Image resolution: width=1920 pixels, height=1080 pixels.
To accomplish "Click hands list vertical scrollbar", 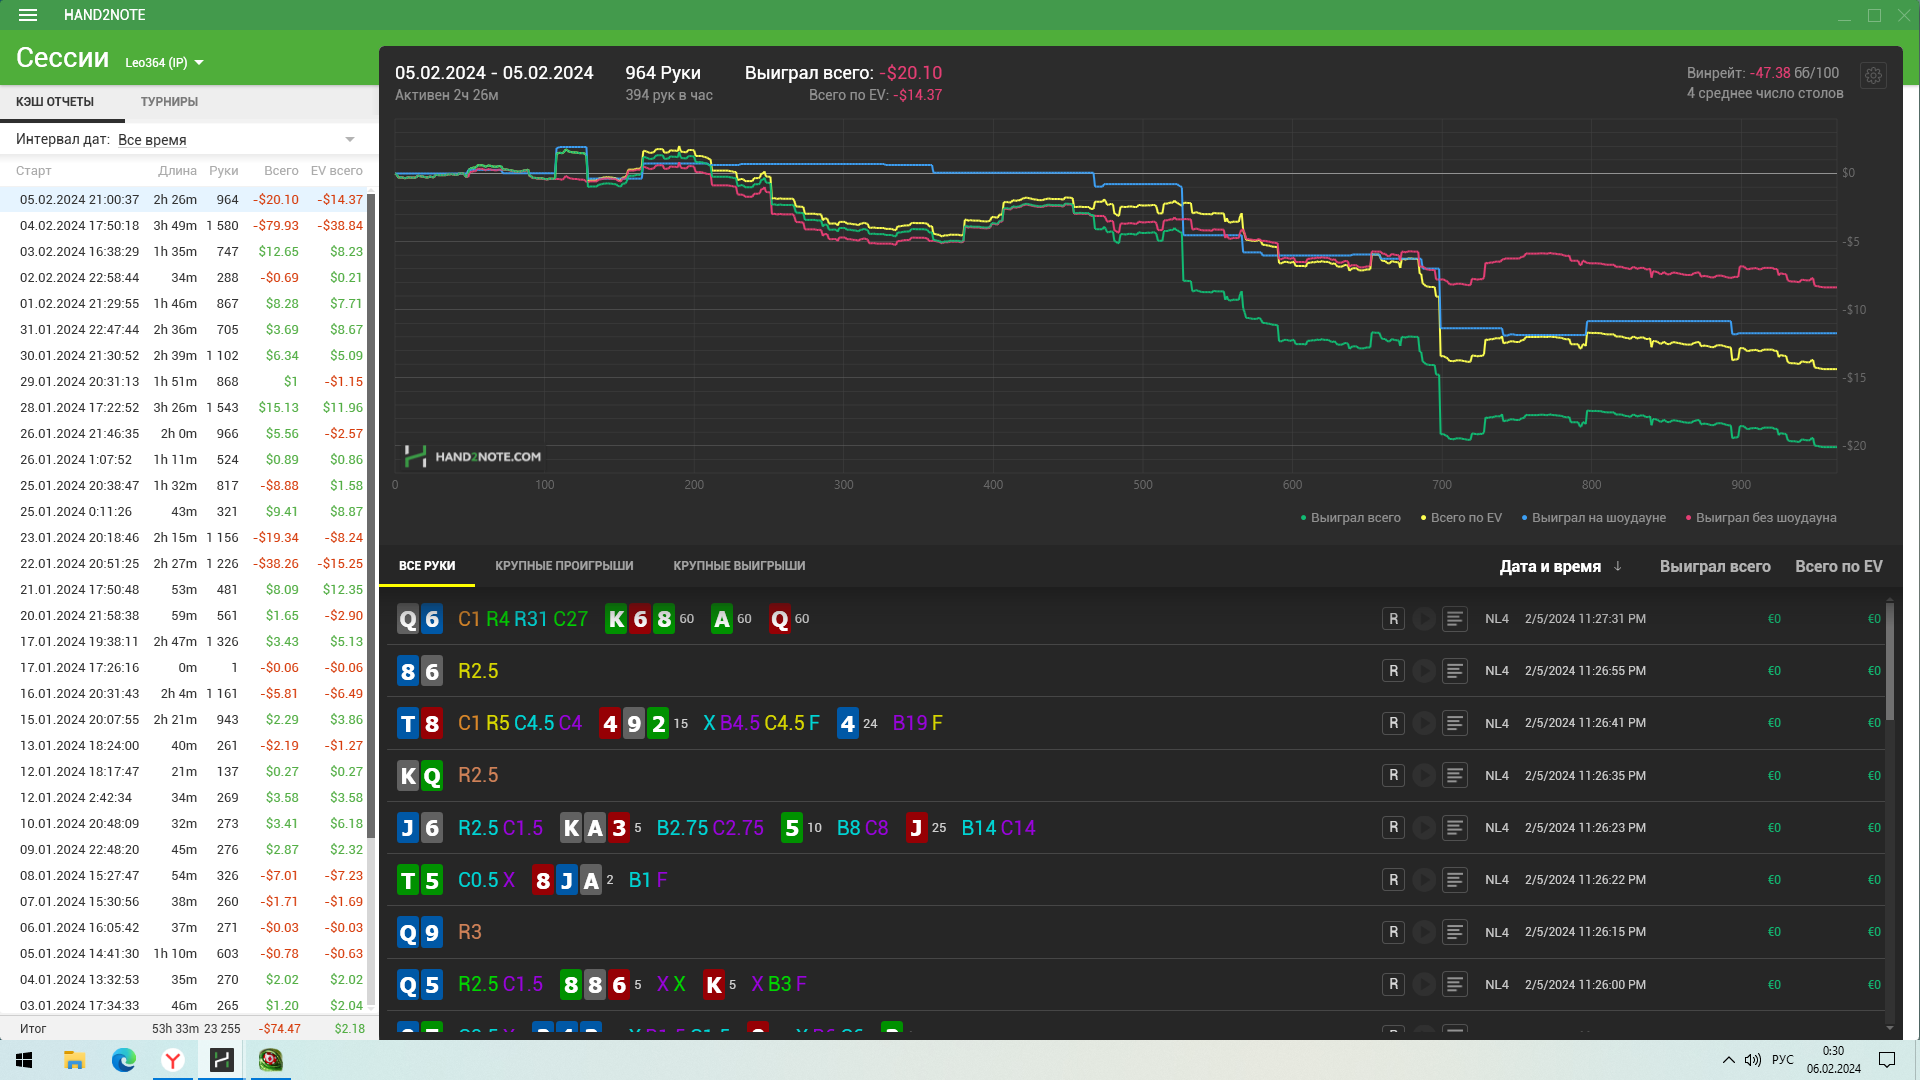I will 1889,660.
